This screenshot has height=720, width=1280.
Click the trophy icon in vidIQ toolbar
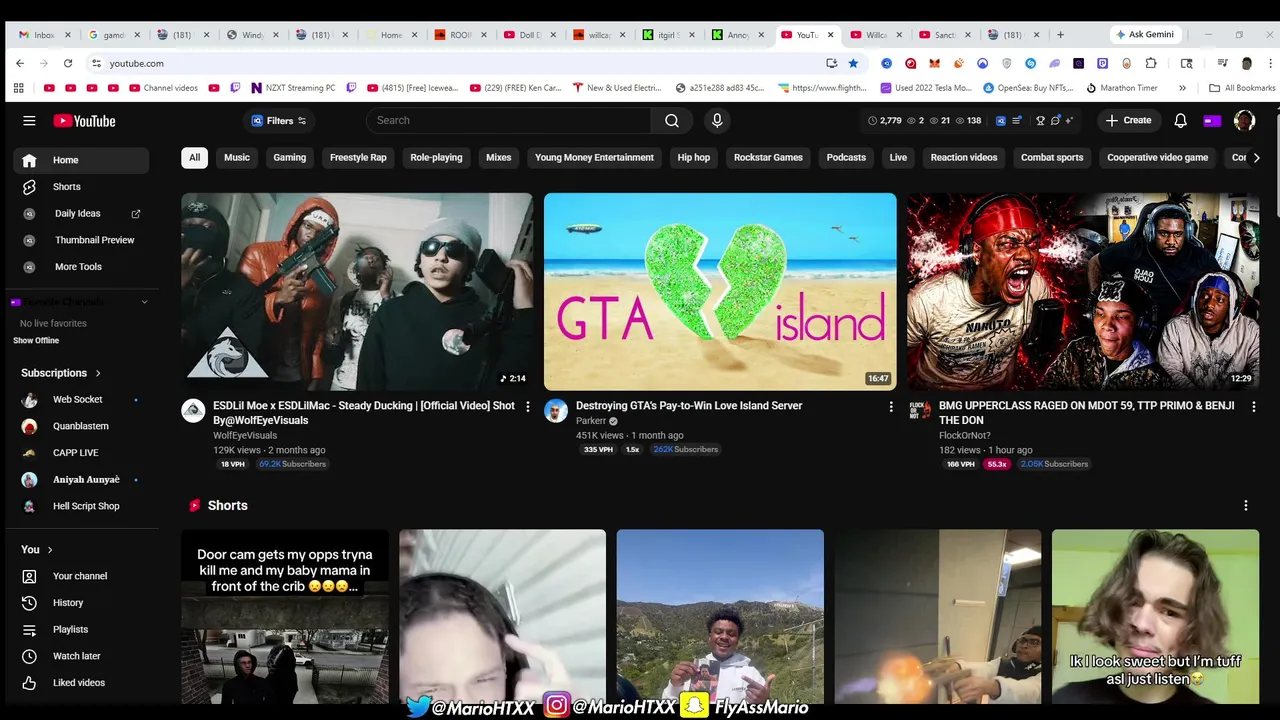(1040, 121)
